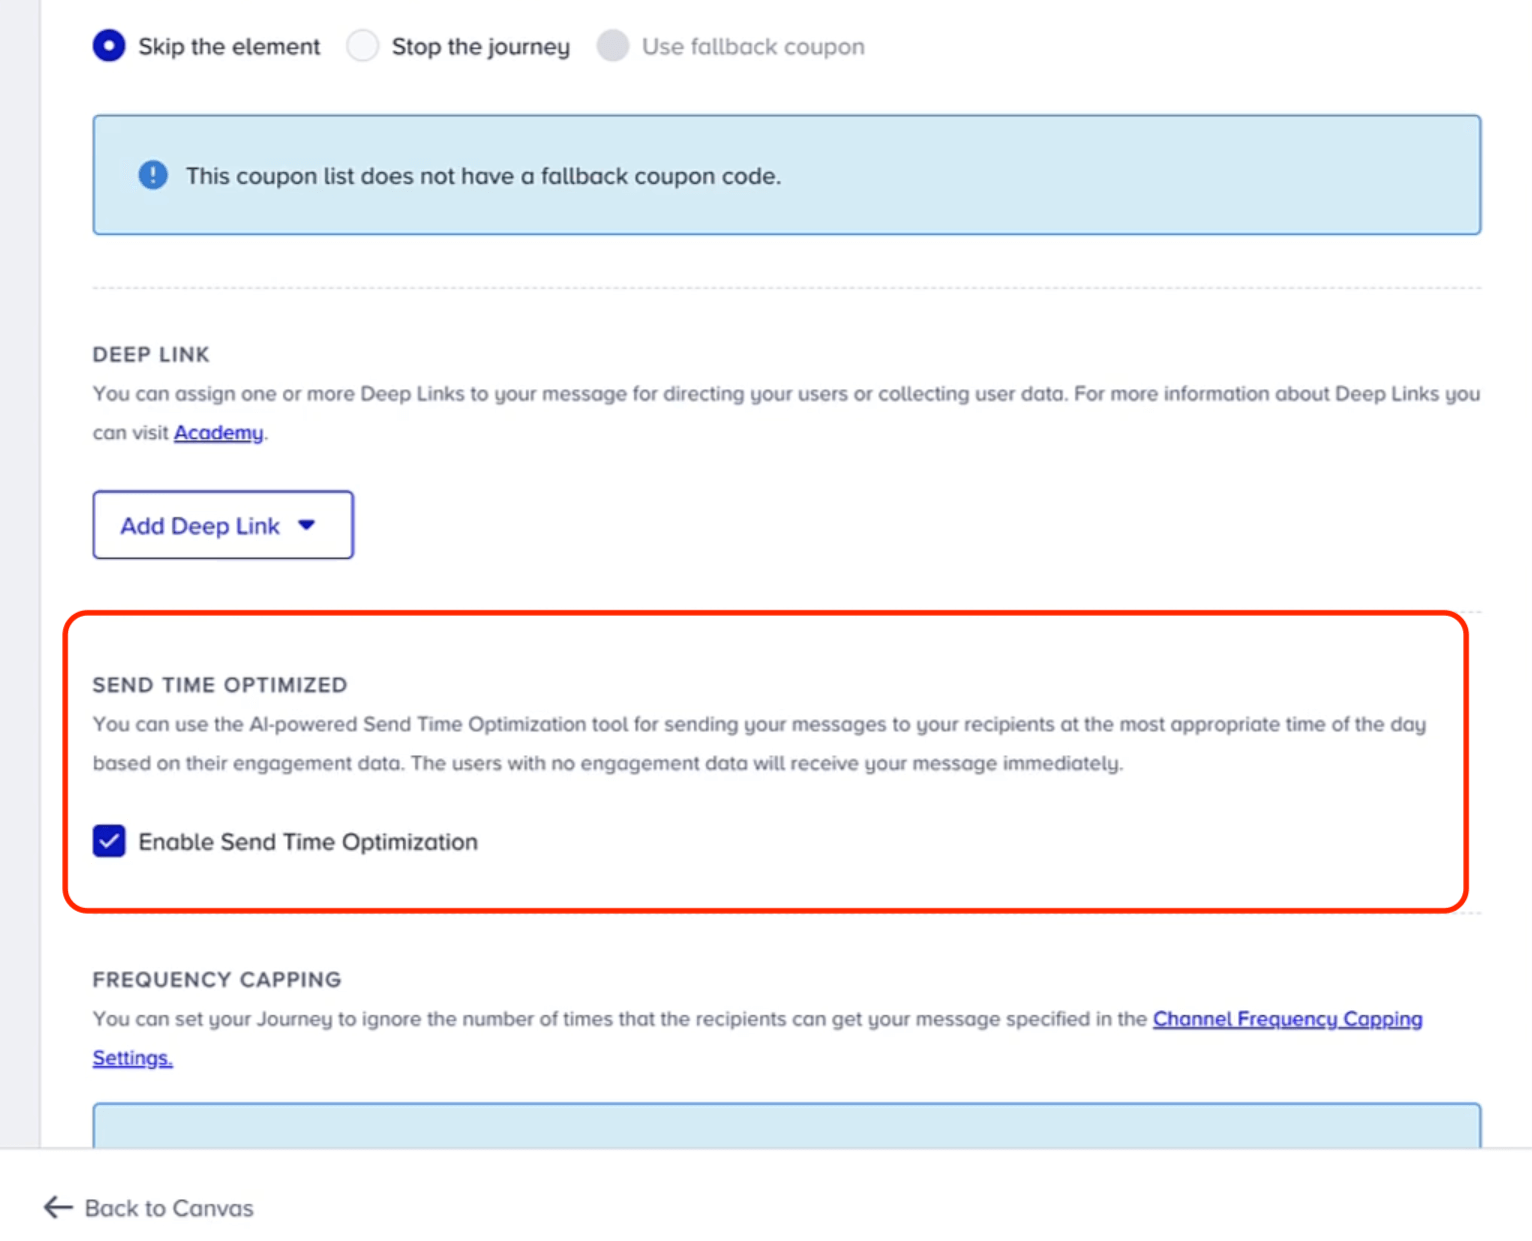1532x1241 pixels.
Task: Click the back arrow beside Back to Canvas
Action: [x=57, y=1208]
